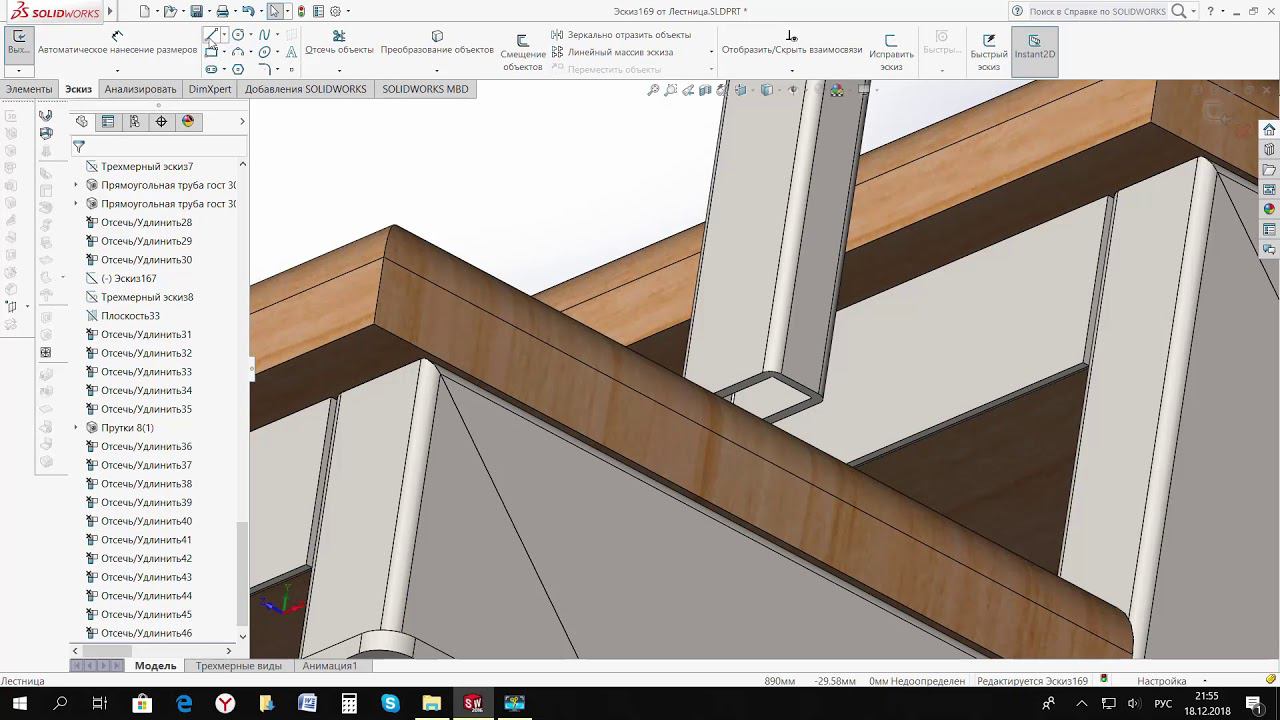This screenshot has height=720, width=1280.
Task: Expand the first Прямоугольная труба tree node
Action: coord(76,185)
